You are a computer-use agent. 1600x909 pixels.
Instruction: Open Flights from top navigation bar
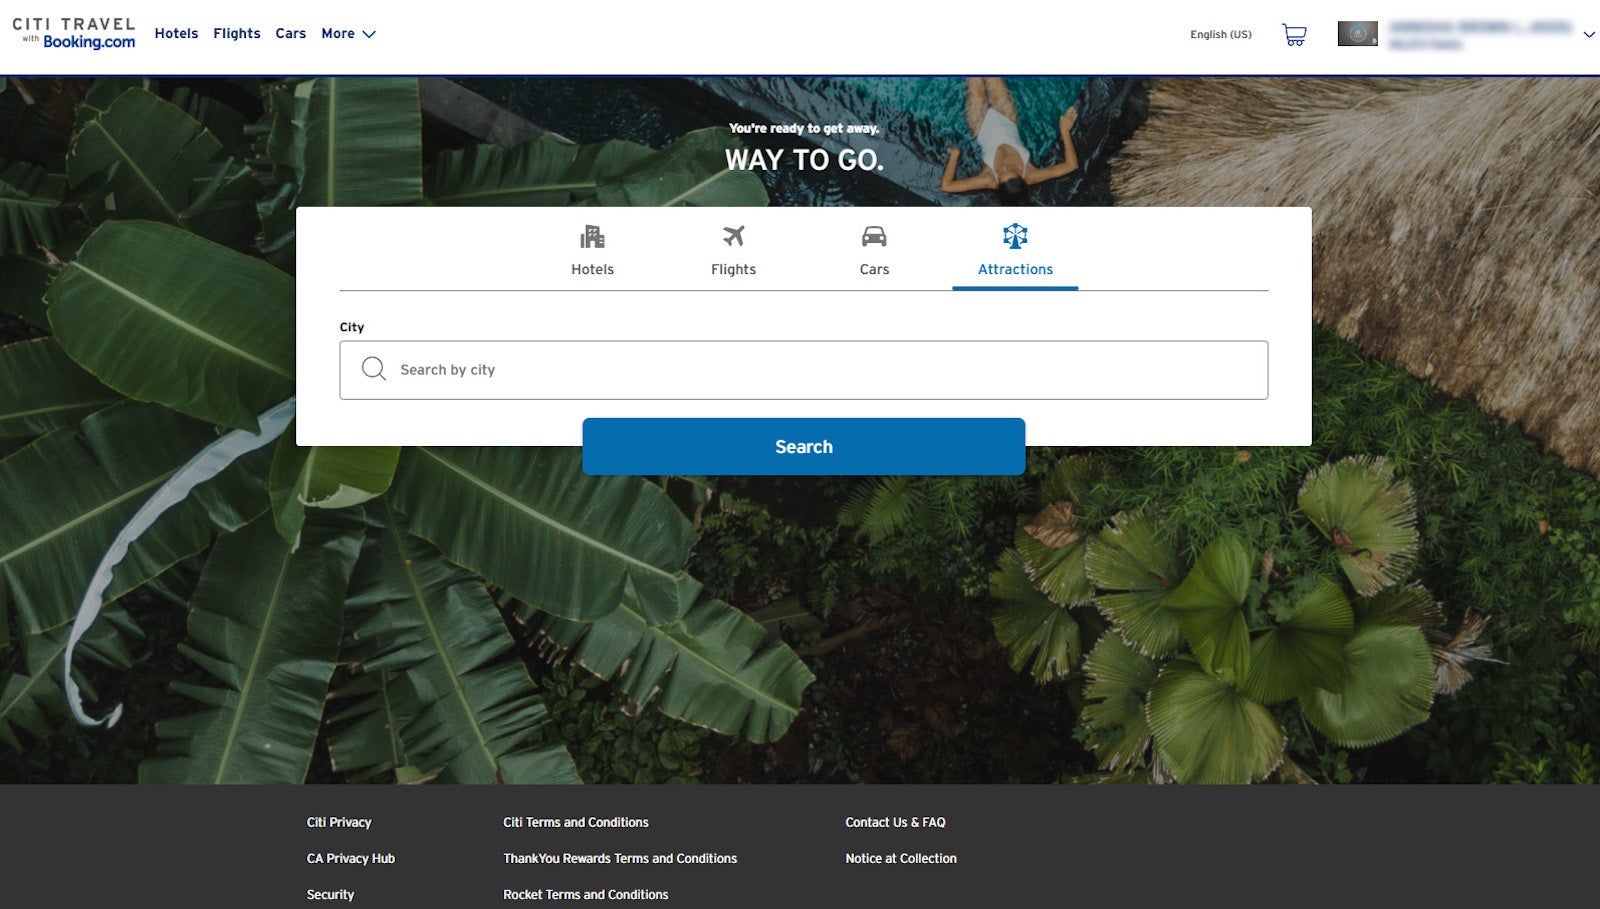(236, 34)
